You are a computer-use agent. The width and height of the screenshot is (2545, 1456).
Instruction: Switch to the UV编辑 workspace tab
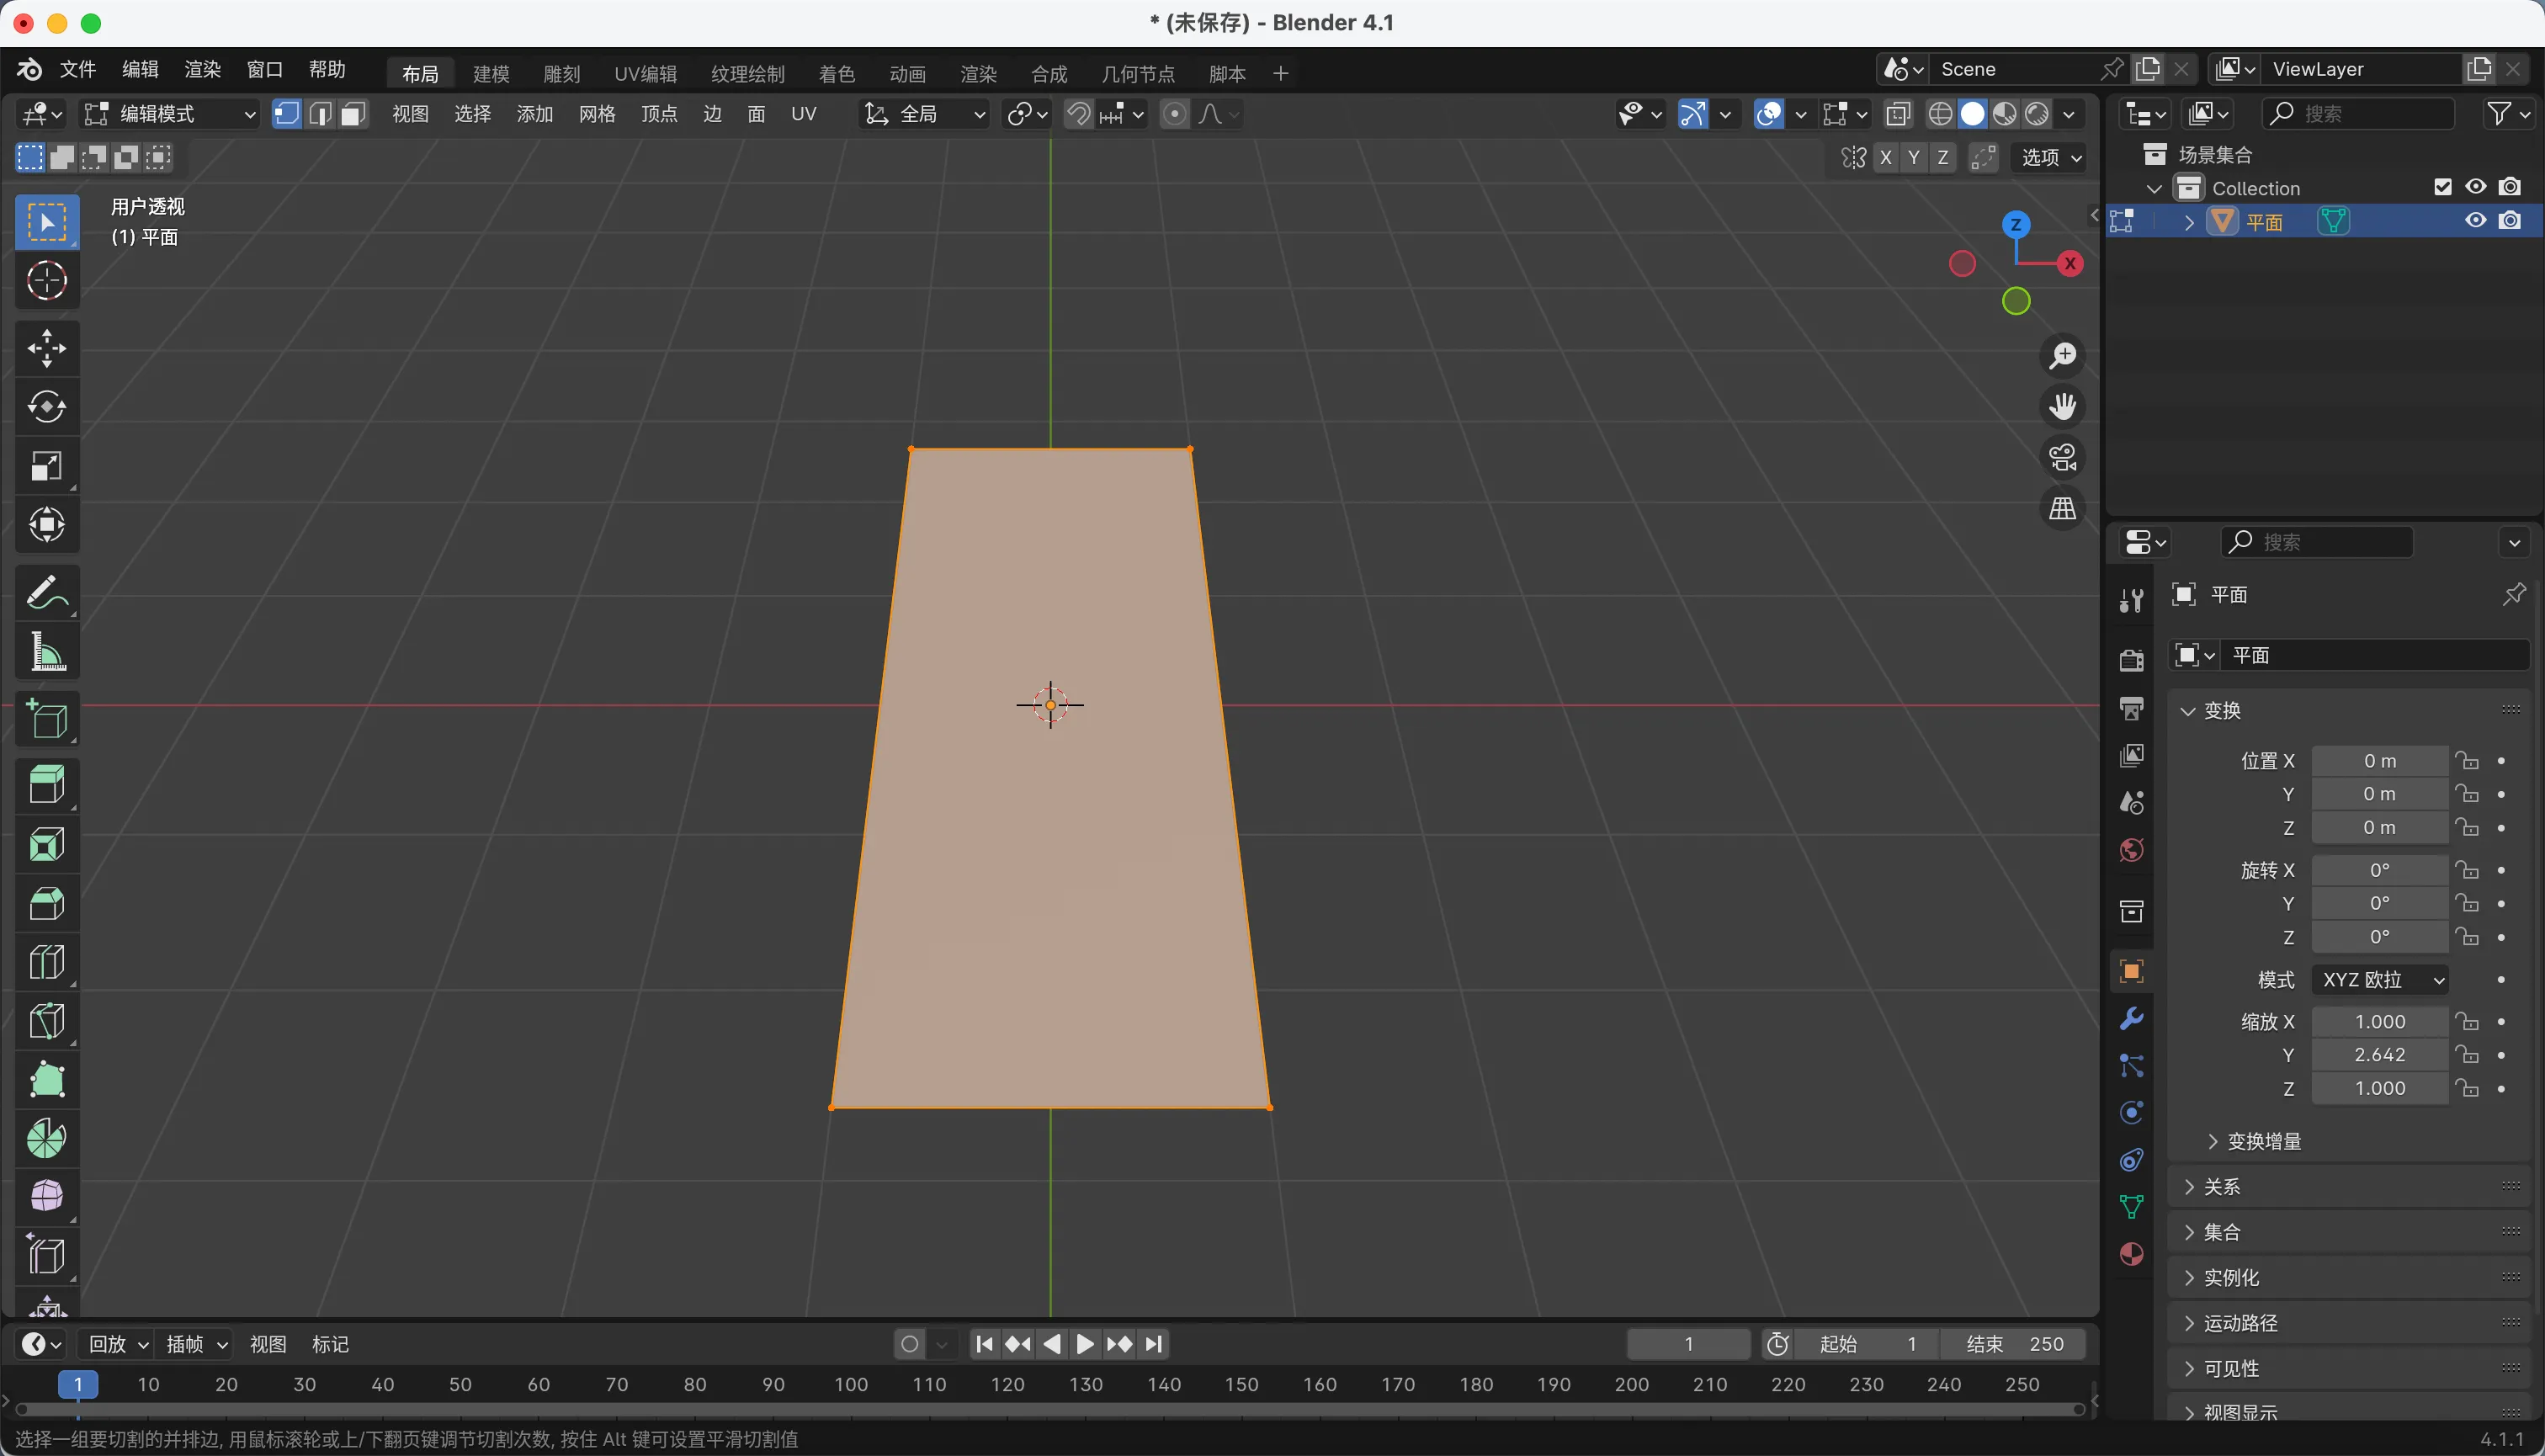645,74
